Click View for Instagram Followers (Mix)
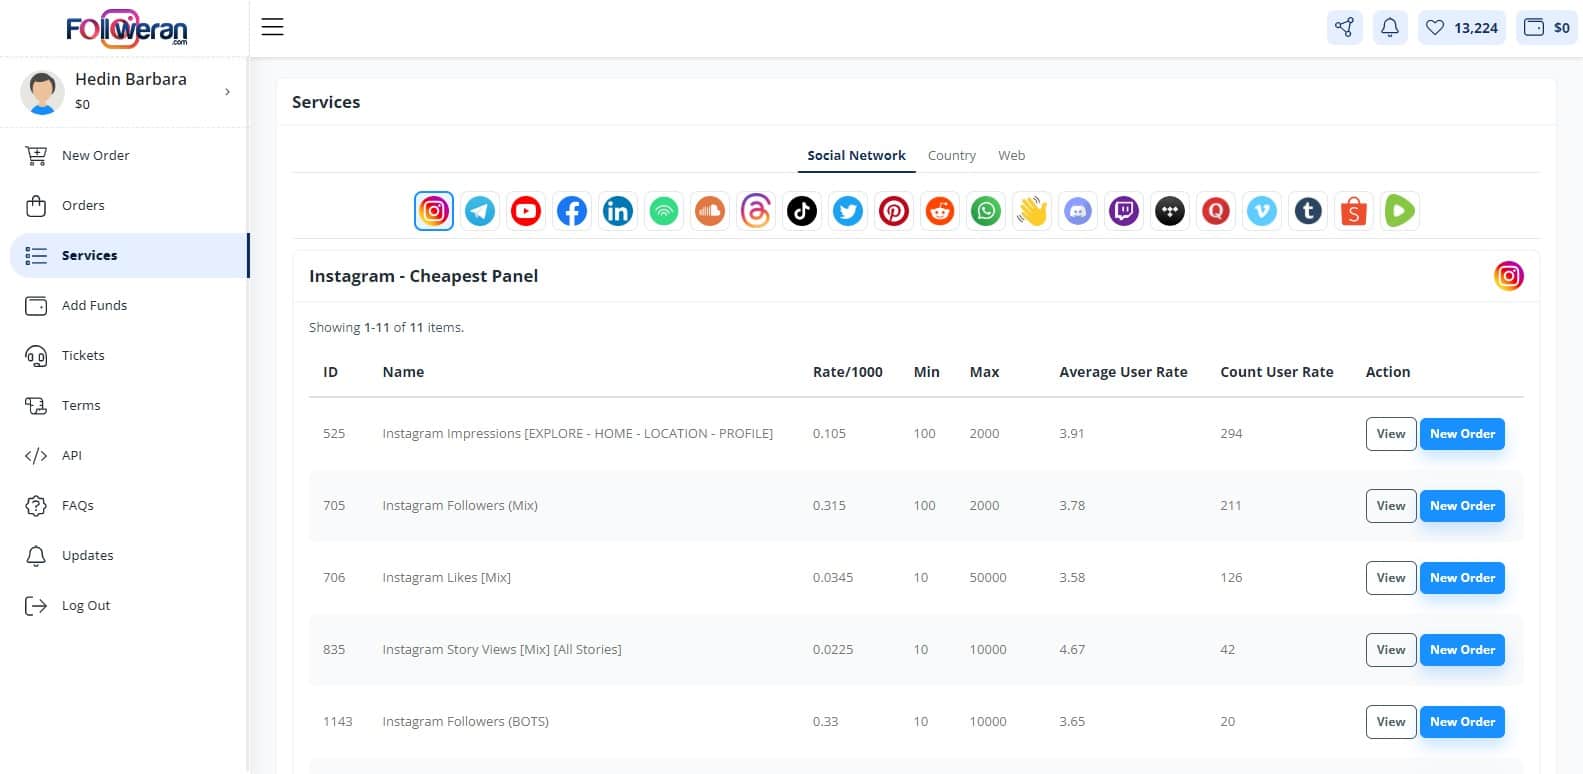Viewport: 1583px width, 774px height. coord(1390,506)
